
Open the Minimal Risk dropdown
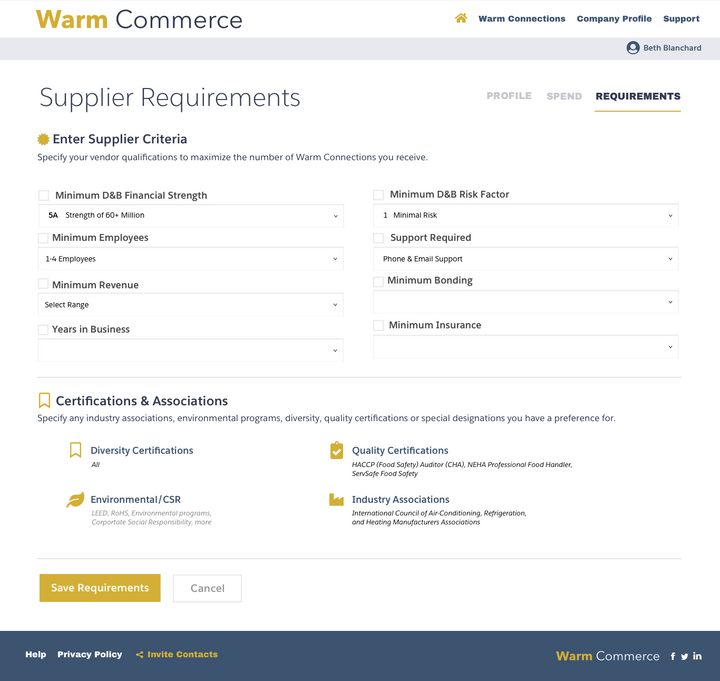526,215
